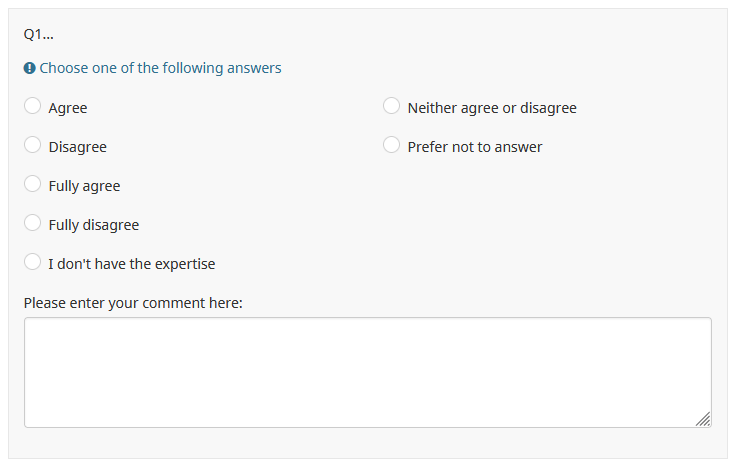Click the comment text area

[x=367, y=372]
